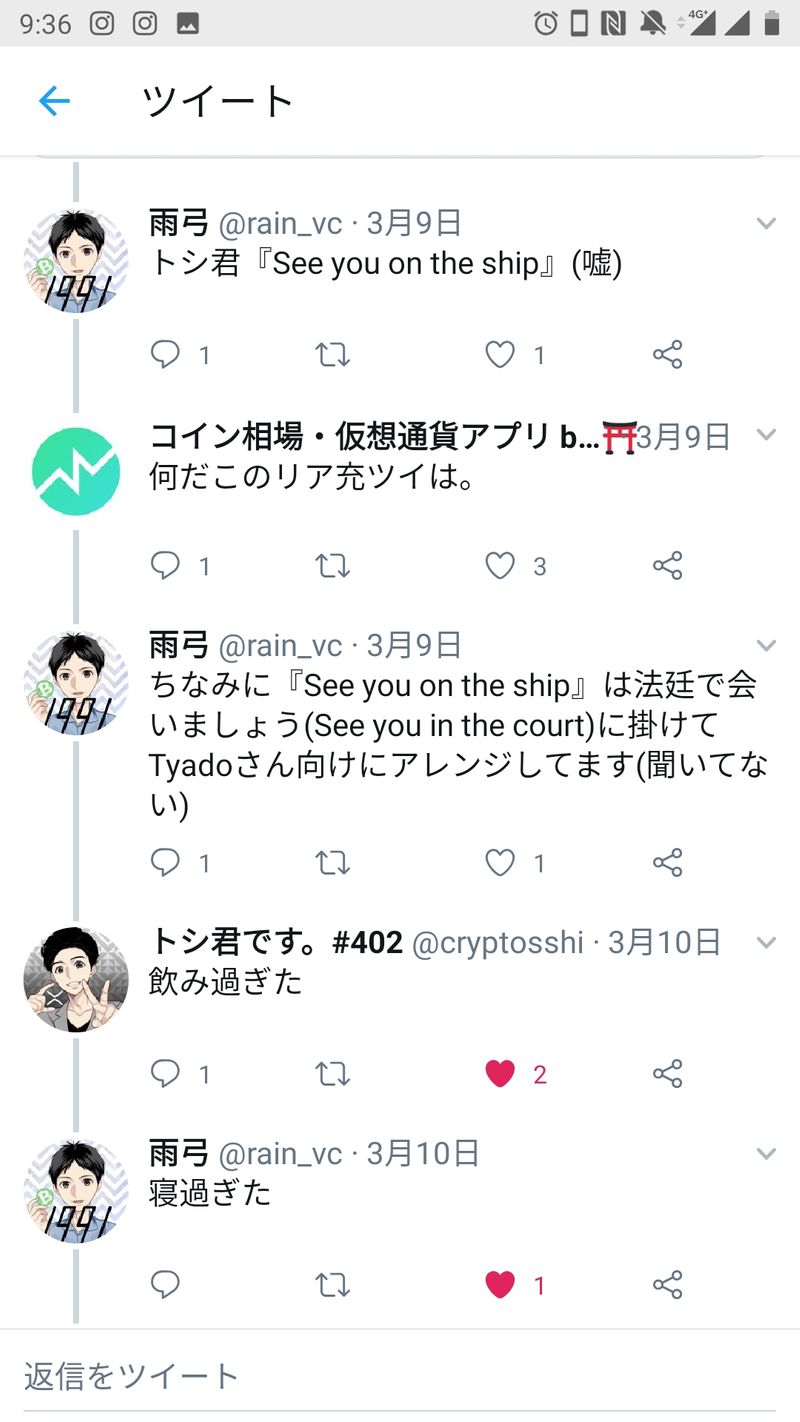Reply to the 'See you on the ship' (嘘) tweet
The image size is (800, 1422).
165,354
